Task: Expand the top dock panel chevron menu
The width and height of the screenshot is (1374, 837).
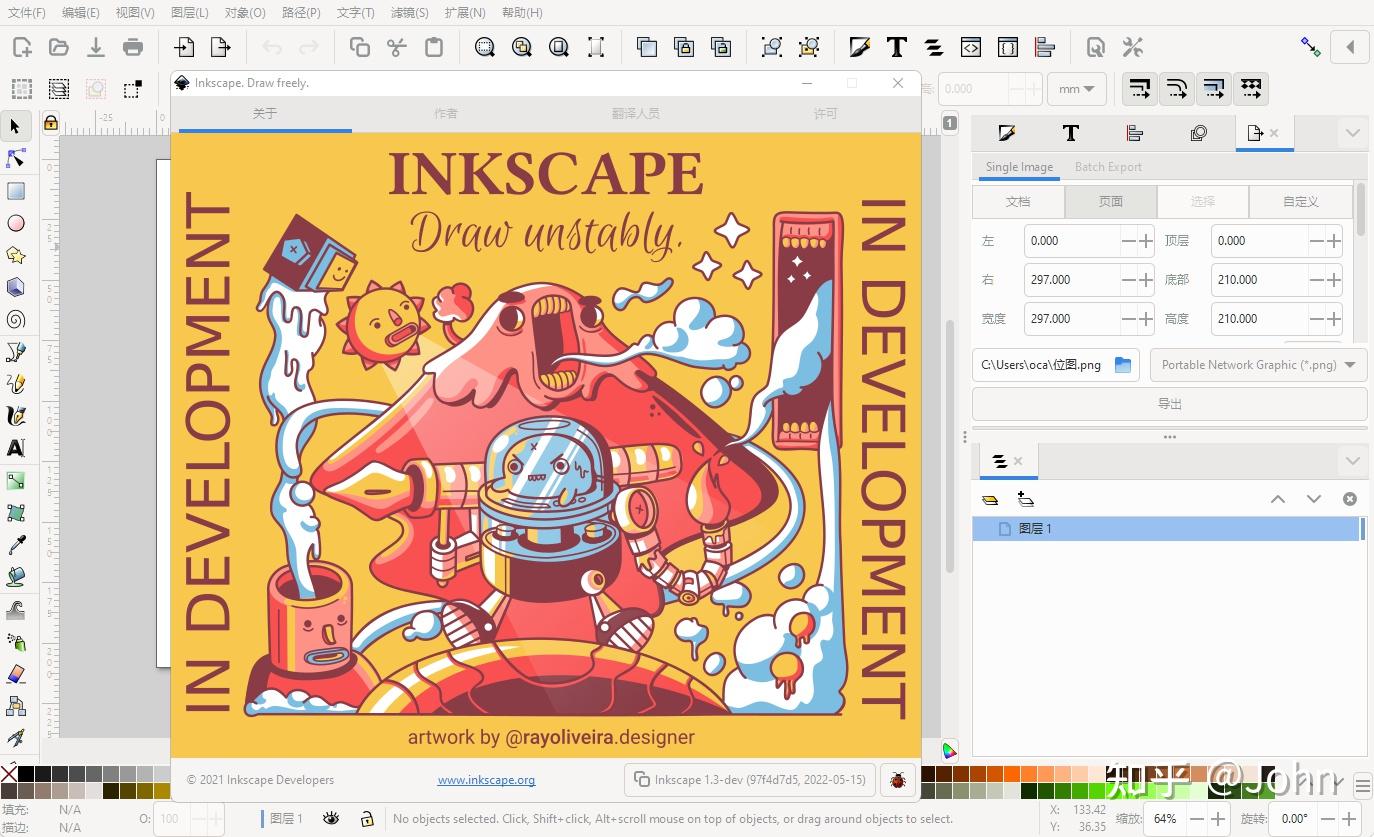Action: point(1352,133)
